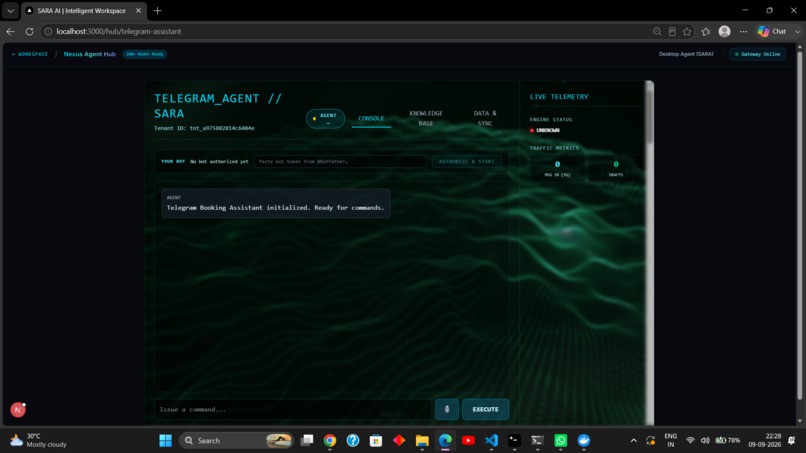This screenshot has width=806, height=453.
Task: Open the browser reading view icon
Action: 672,31
